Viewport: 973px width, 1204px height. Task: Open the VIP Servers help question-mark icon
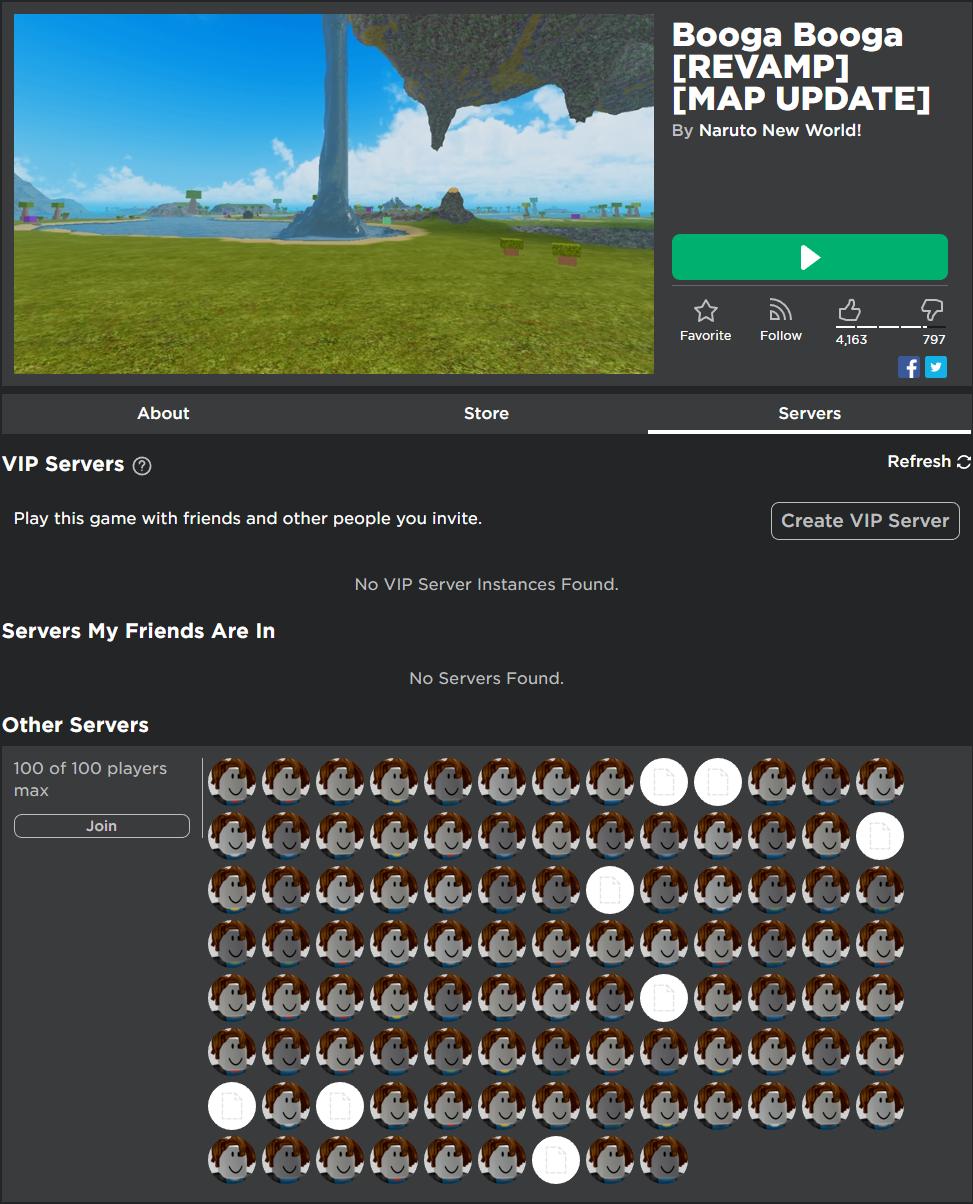pyautogui.click(x=142, y=465)
